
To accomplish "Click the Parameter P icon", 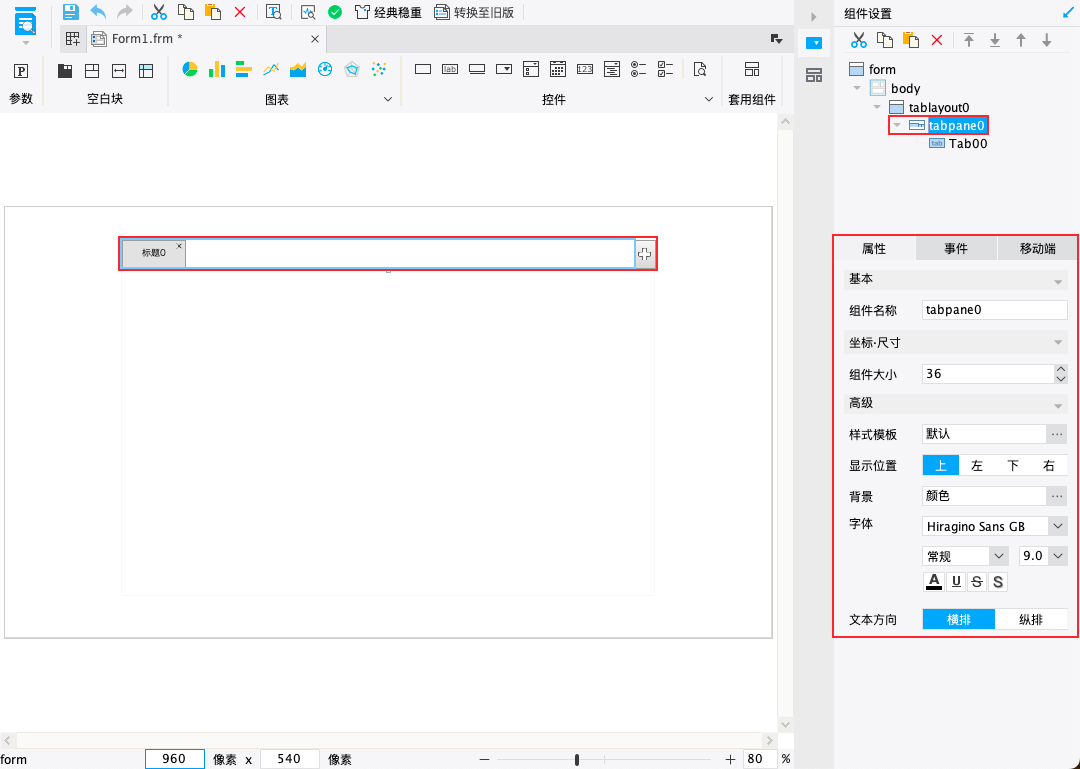I will (21, 70).
